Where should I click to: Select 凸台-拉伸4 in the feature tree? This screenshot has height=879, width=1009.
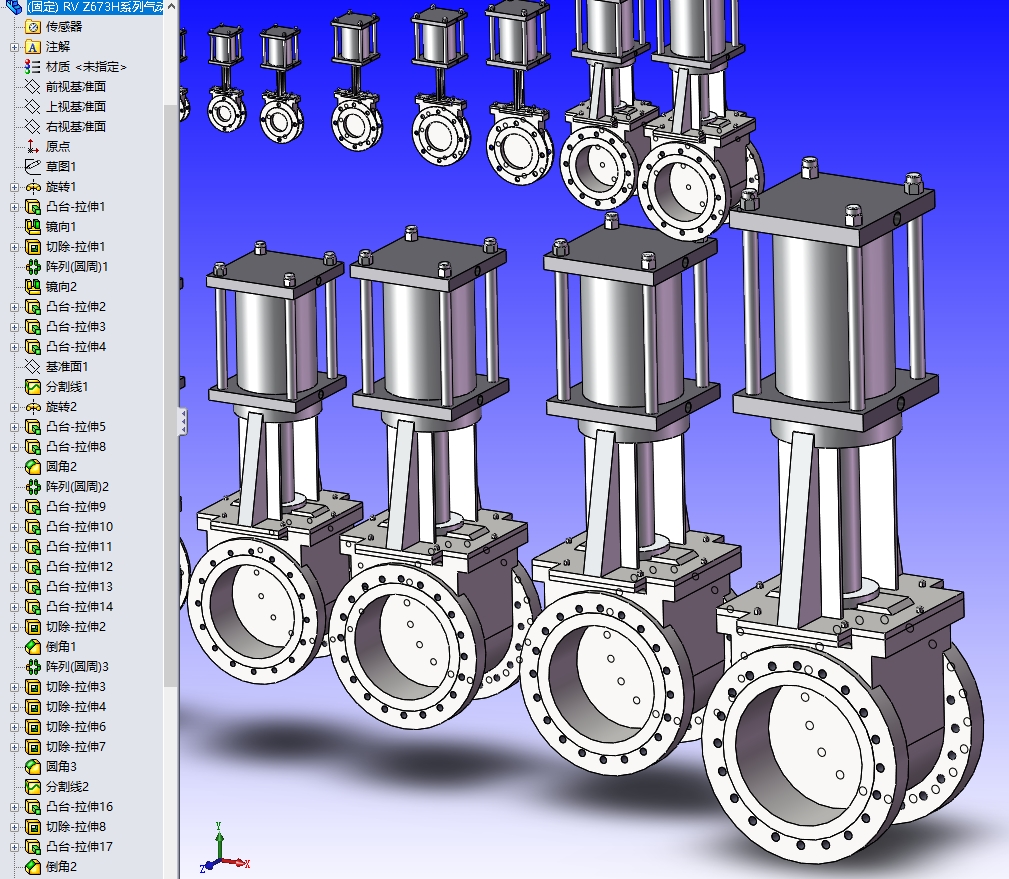click(x=75, y=346)
